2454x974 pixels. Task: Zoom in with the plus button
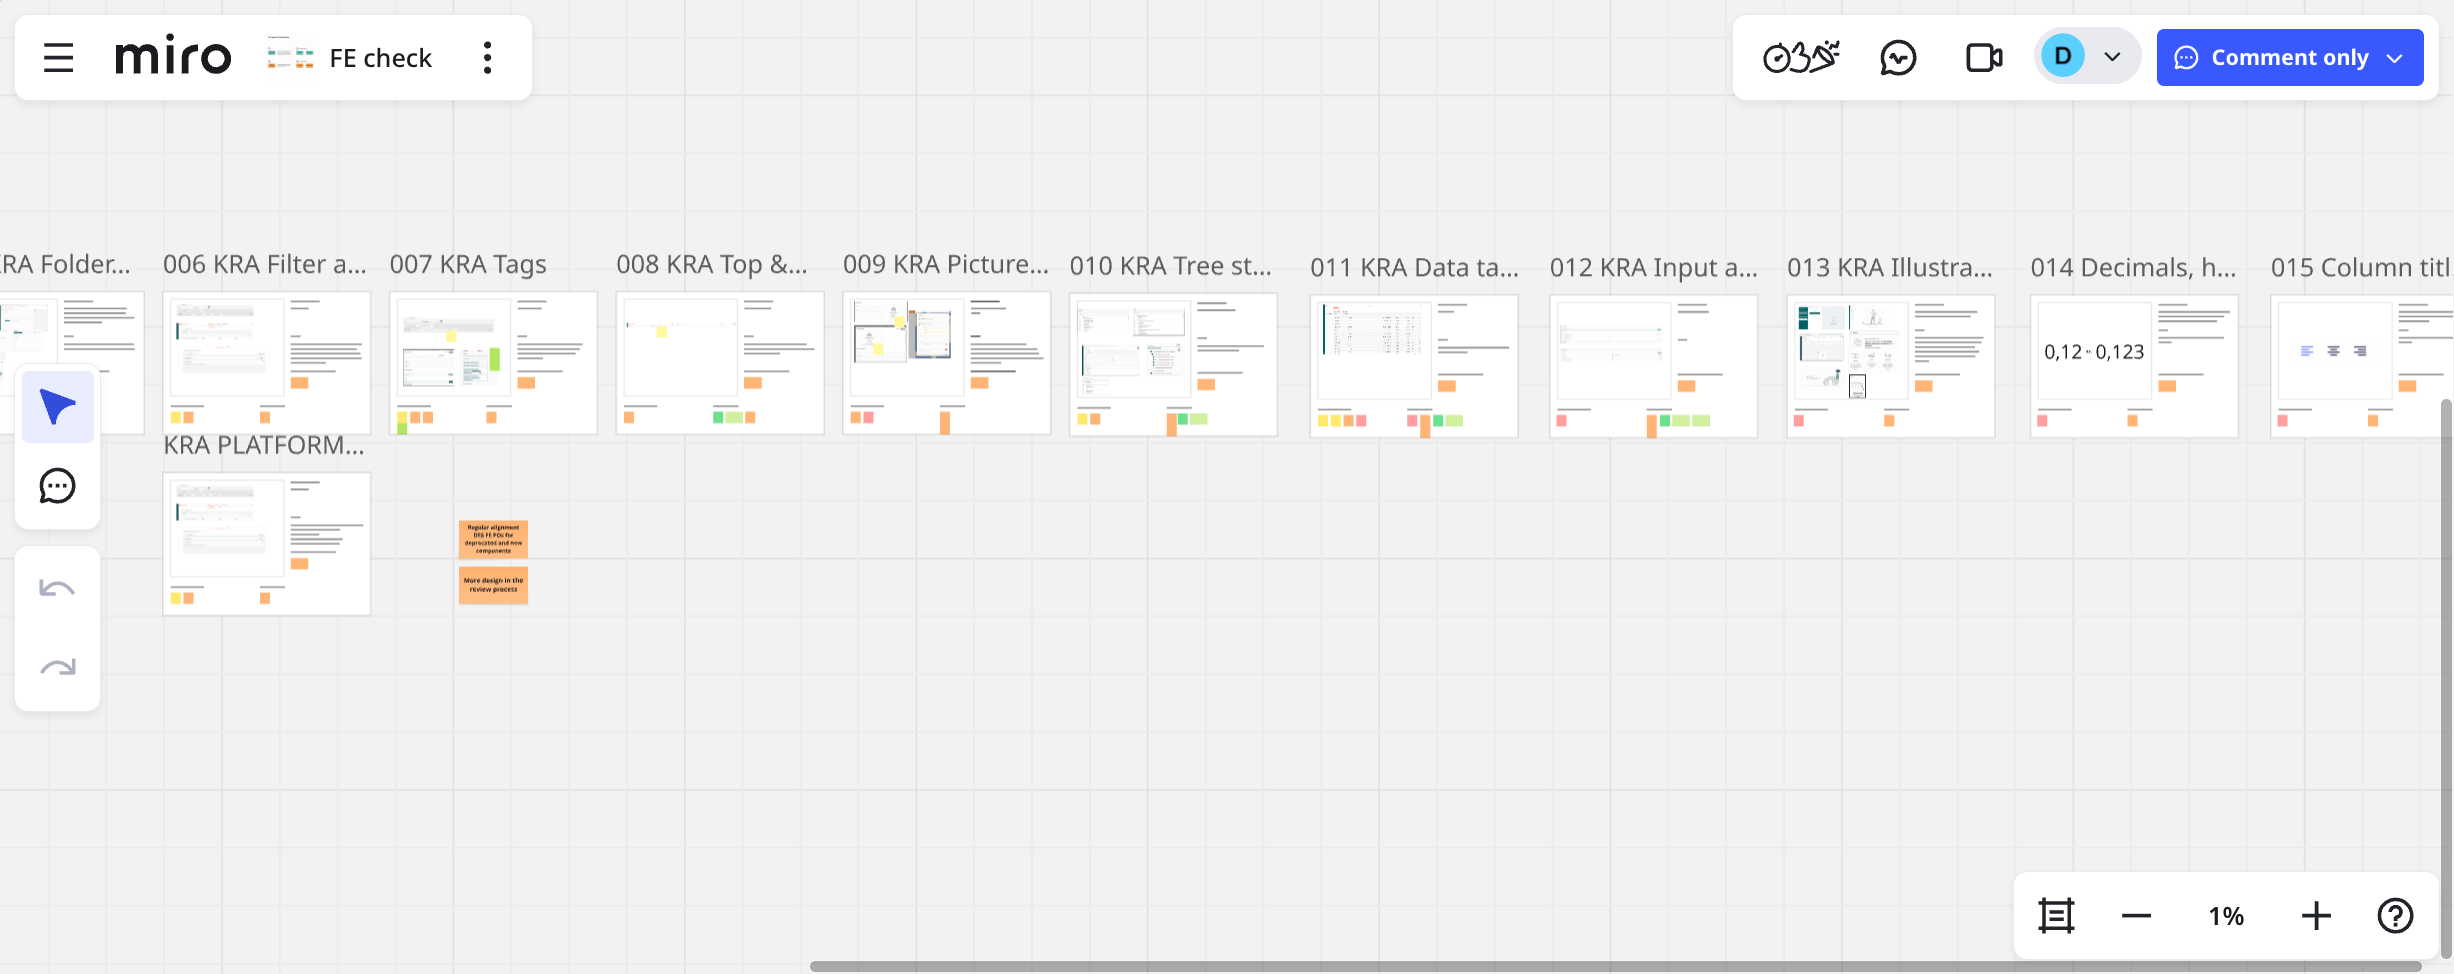(x=2316, y=916)
